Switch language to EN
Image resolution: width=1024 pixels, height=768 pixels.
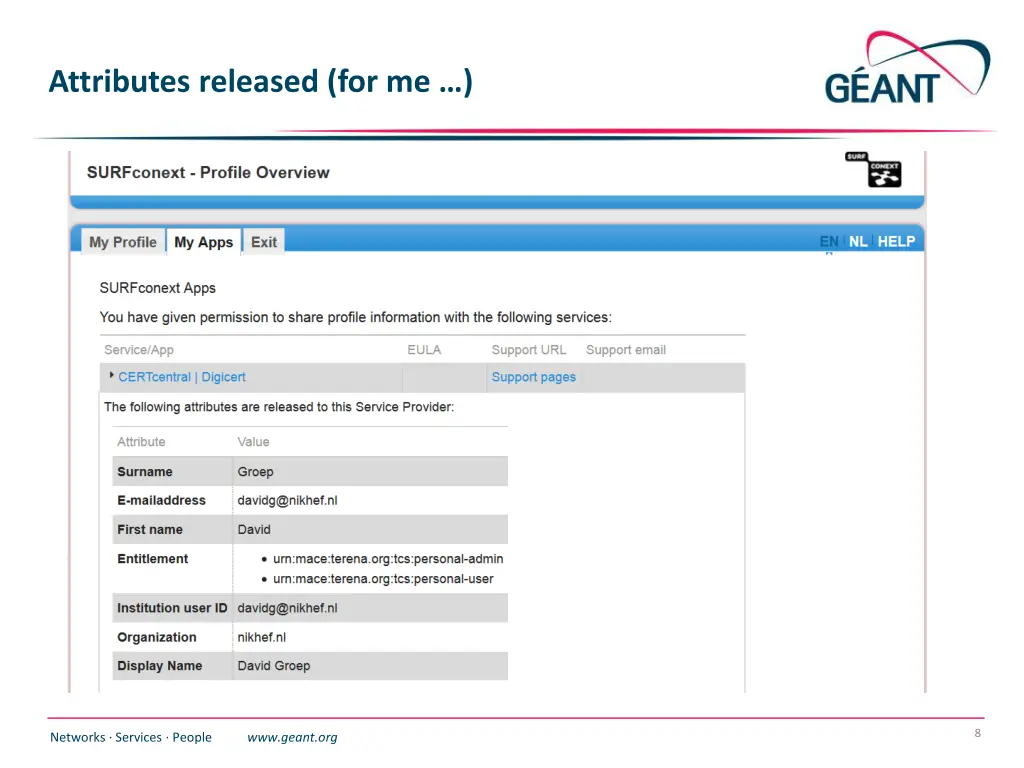pyautogui.click(x=829, y=242)
